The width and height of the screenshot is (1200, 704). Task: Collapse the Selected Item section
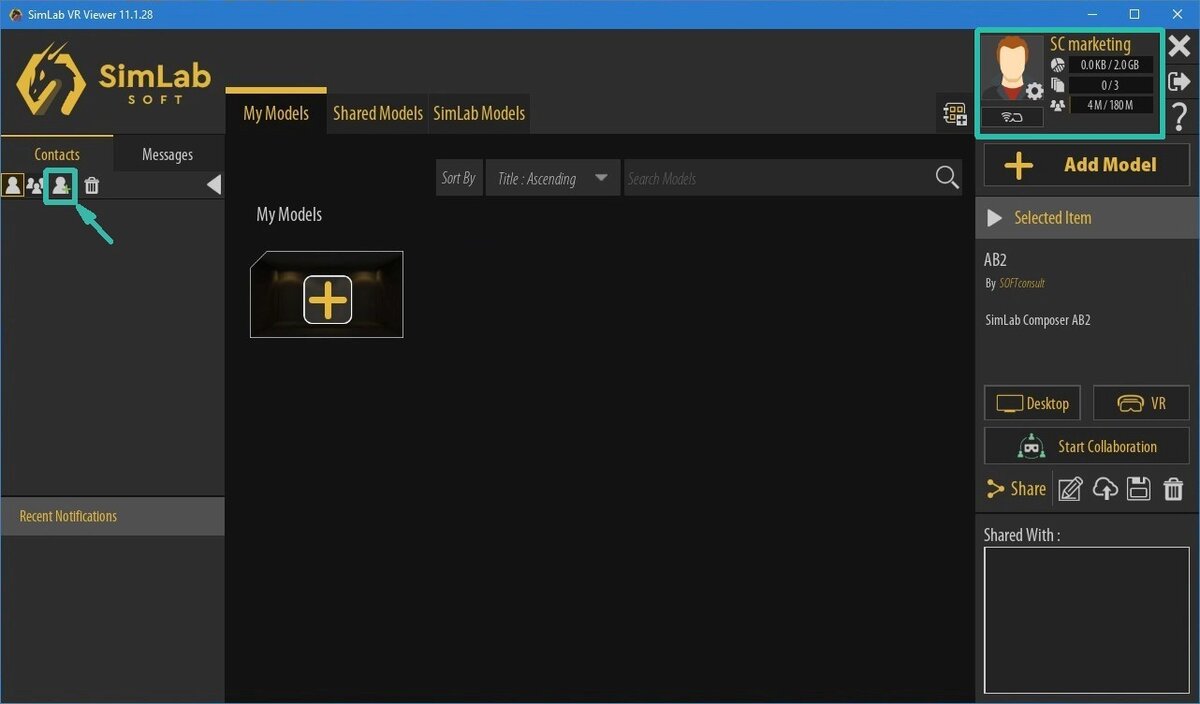pyautogui.click(x=995, y=218)
